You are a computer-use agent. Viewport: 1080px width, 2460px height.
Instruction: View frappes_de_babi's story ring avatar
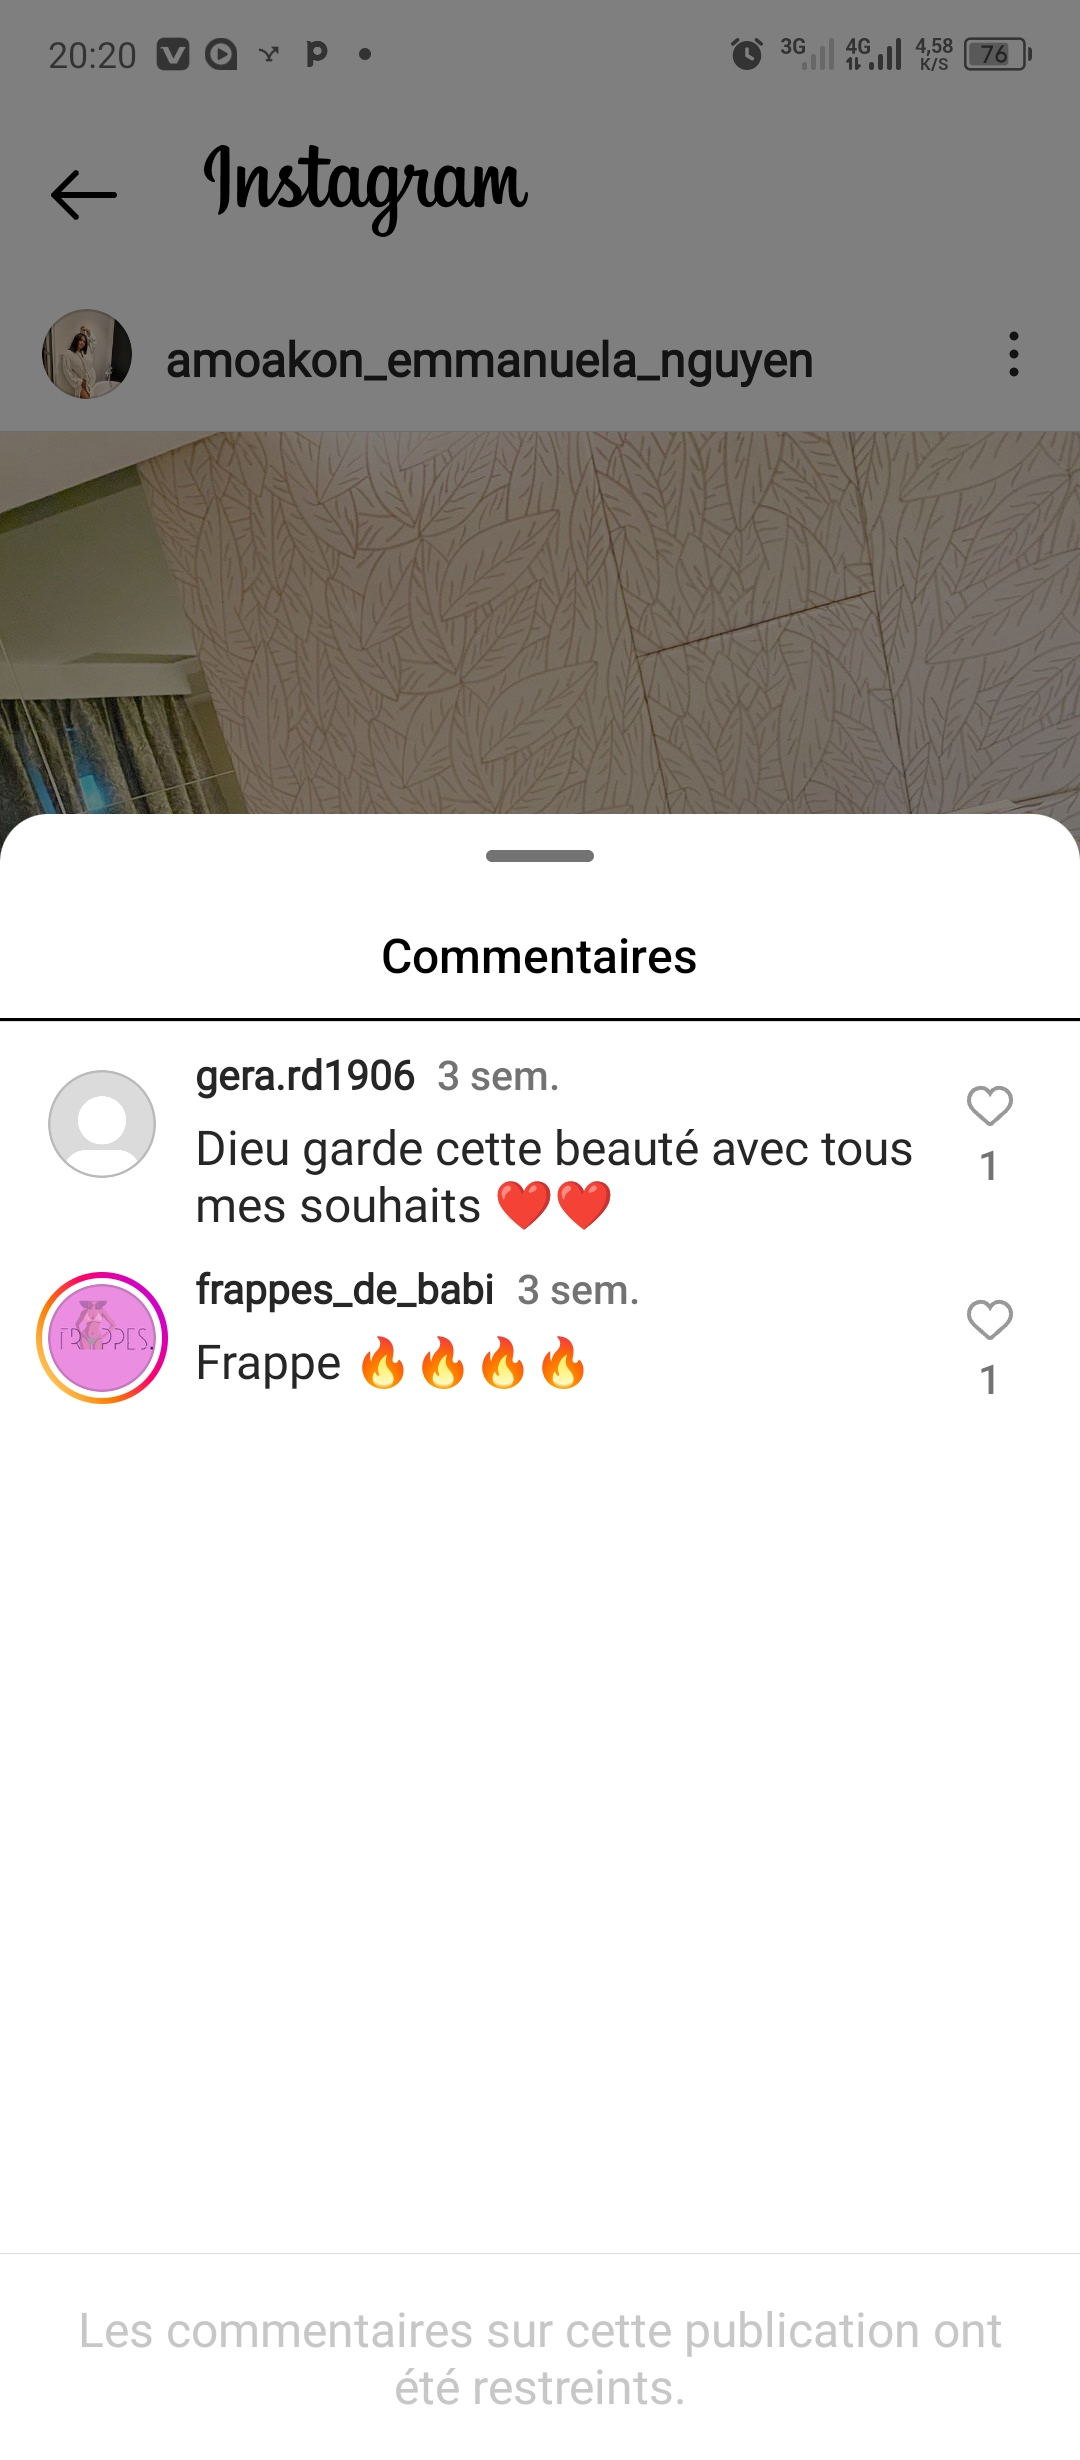pos(102,1338)
